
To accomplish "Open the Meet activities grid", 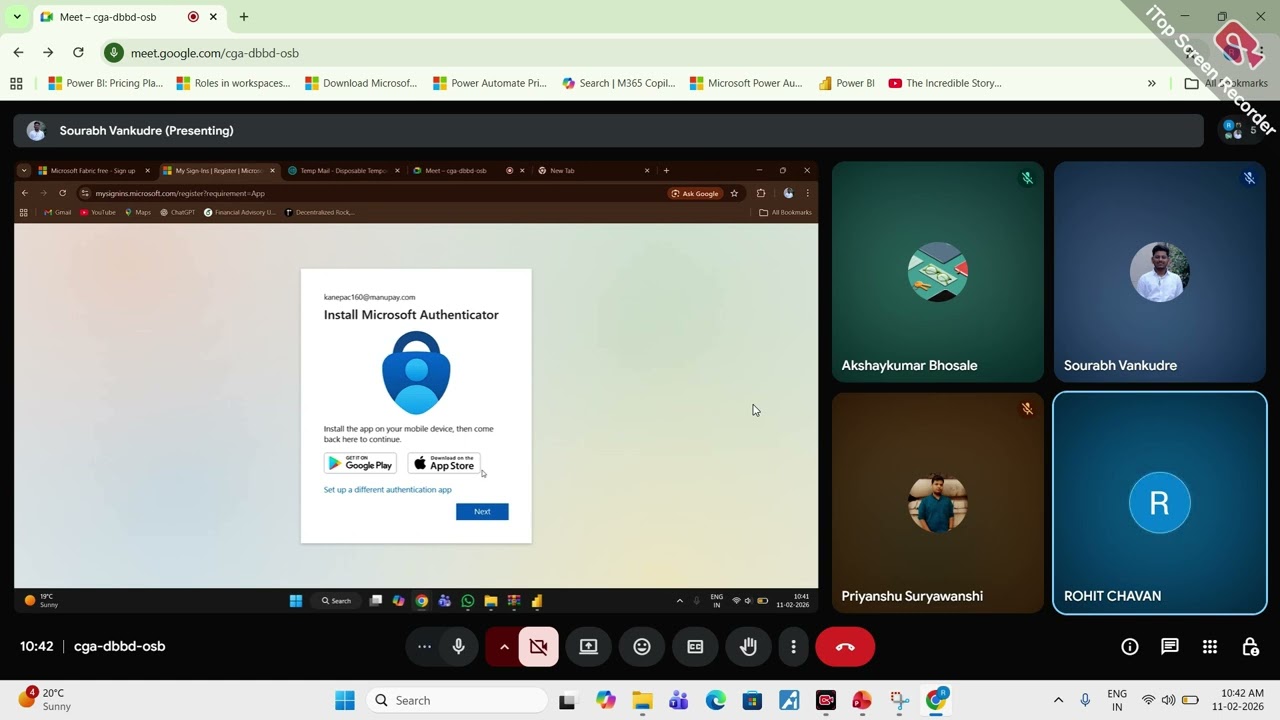I will pos(1210,647).
